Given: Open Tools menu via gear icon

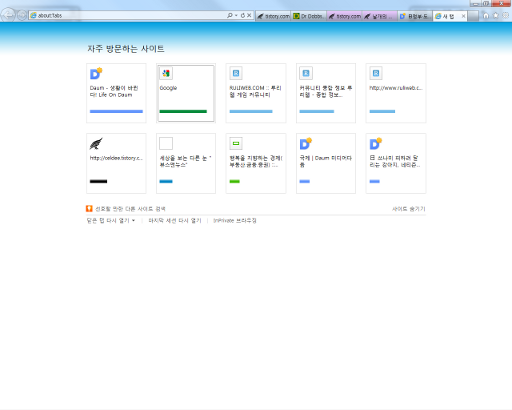Looking at the screenshot, I should tap(506, 15).
